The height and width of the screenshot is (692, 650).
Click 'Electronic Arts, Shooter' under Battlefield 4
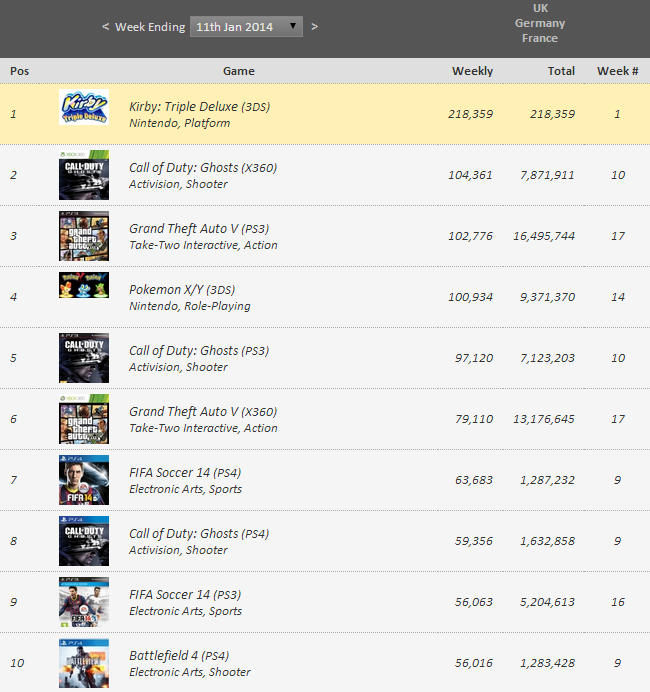click(x=190, y=672)
